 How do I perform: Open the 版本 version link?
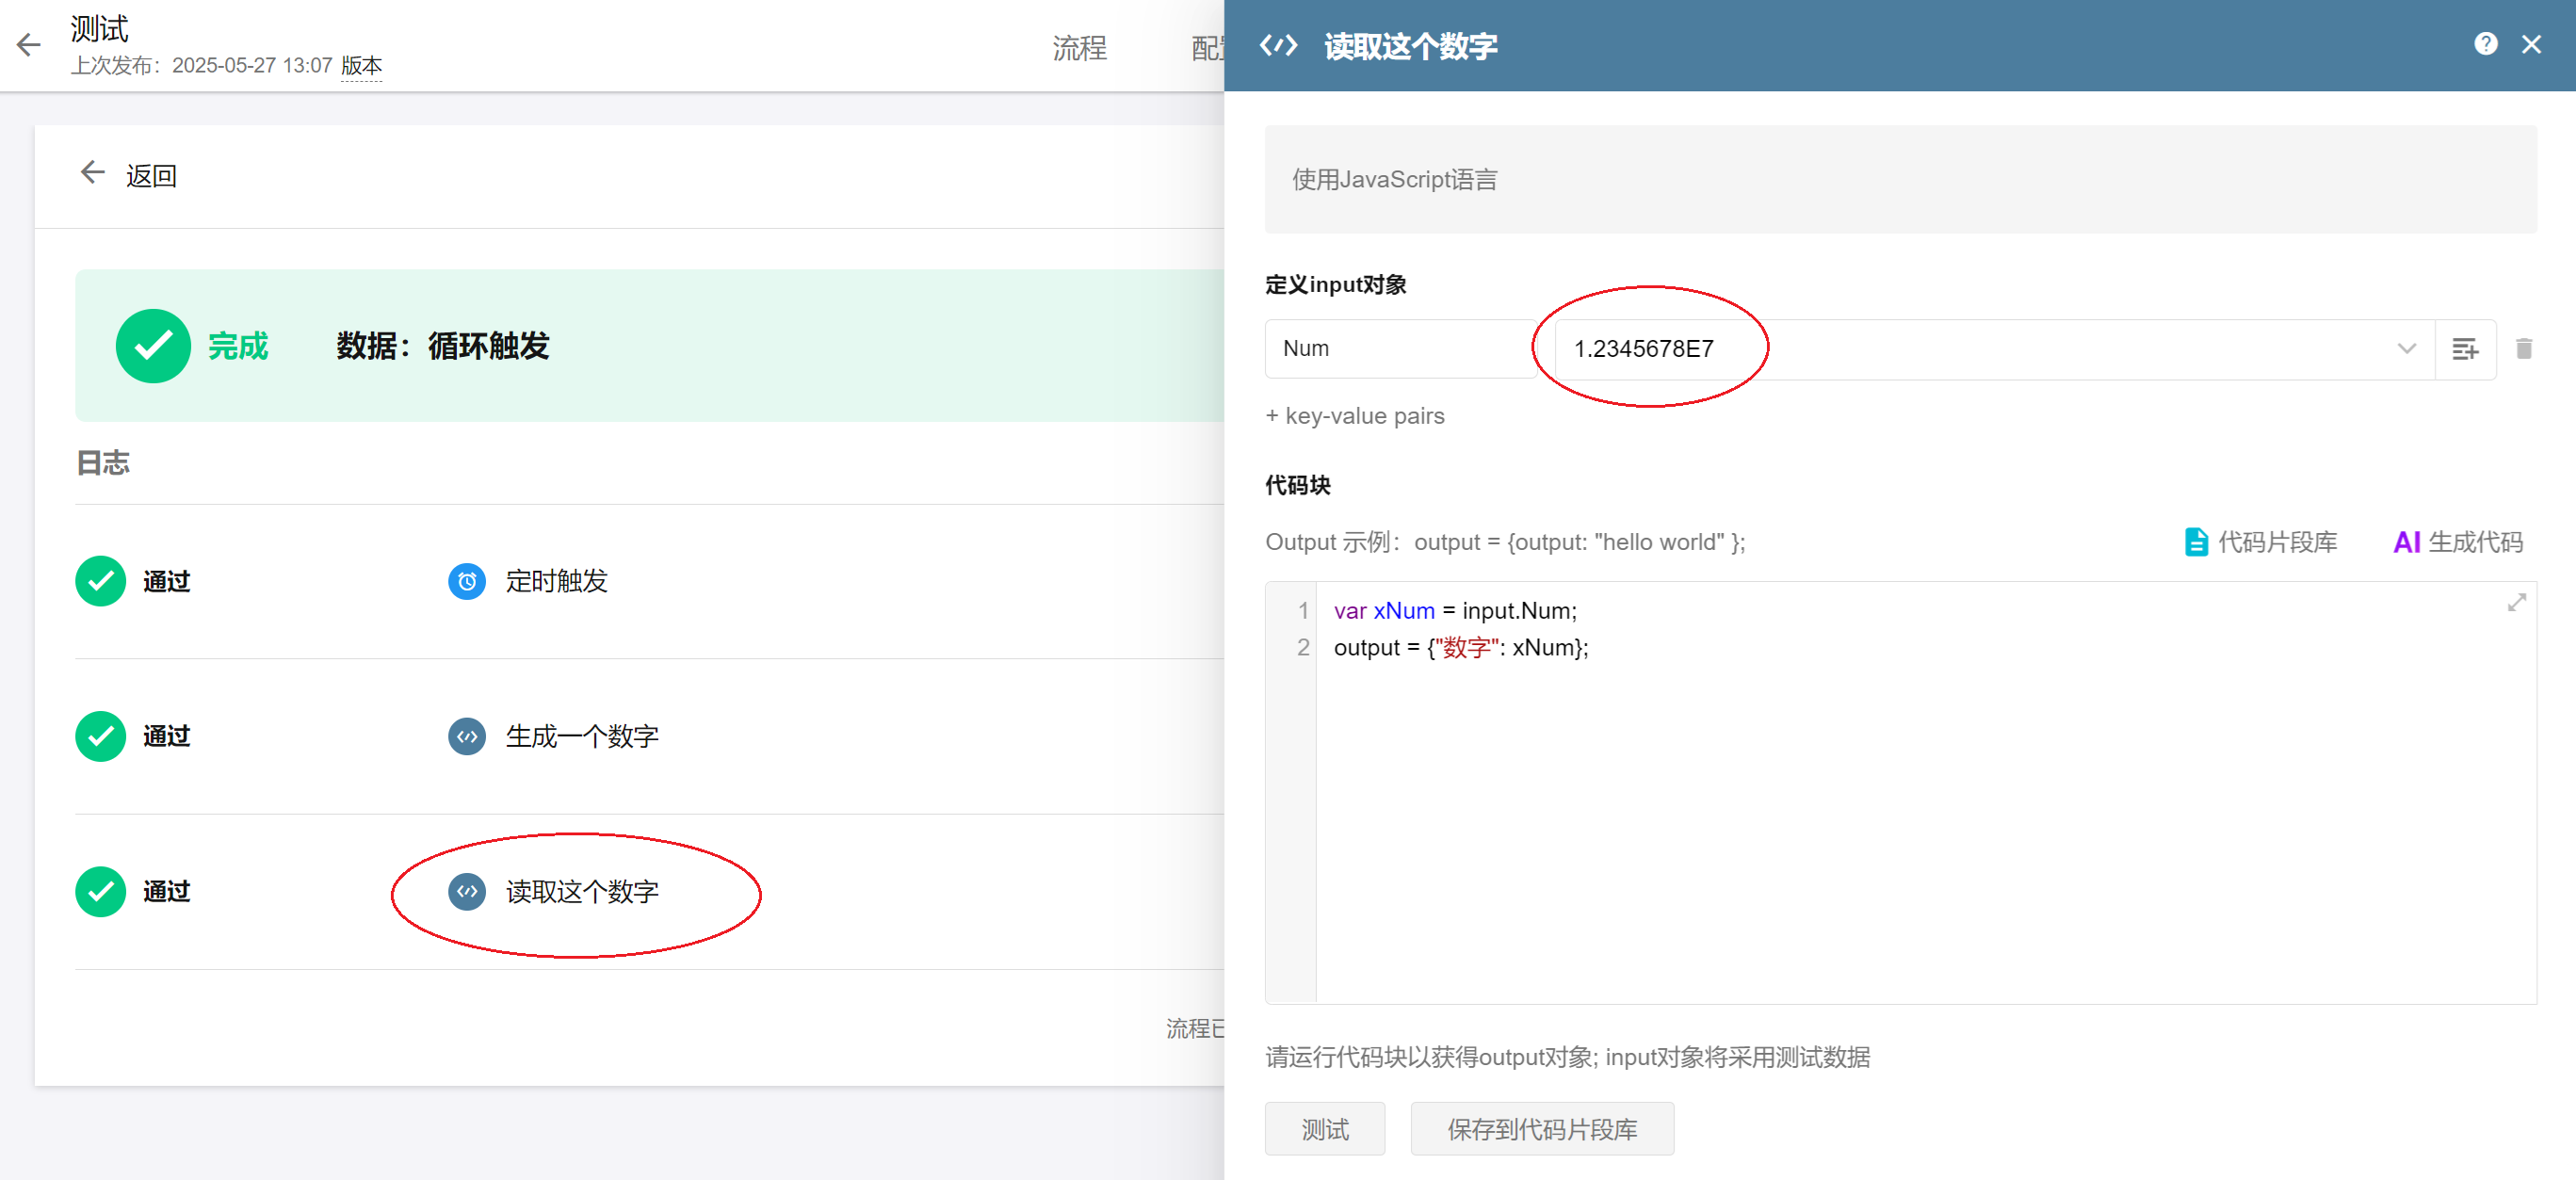(361, 66)
